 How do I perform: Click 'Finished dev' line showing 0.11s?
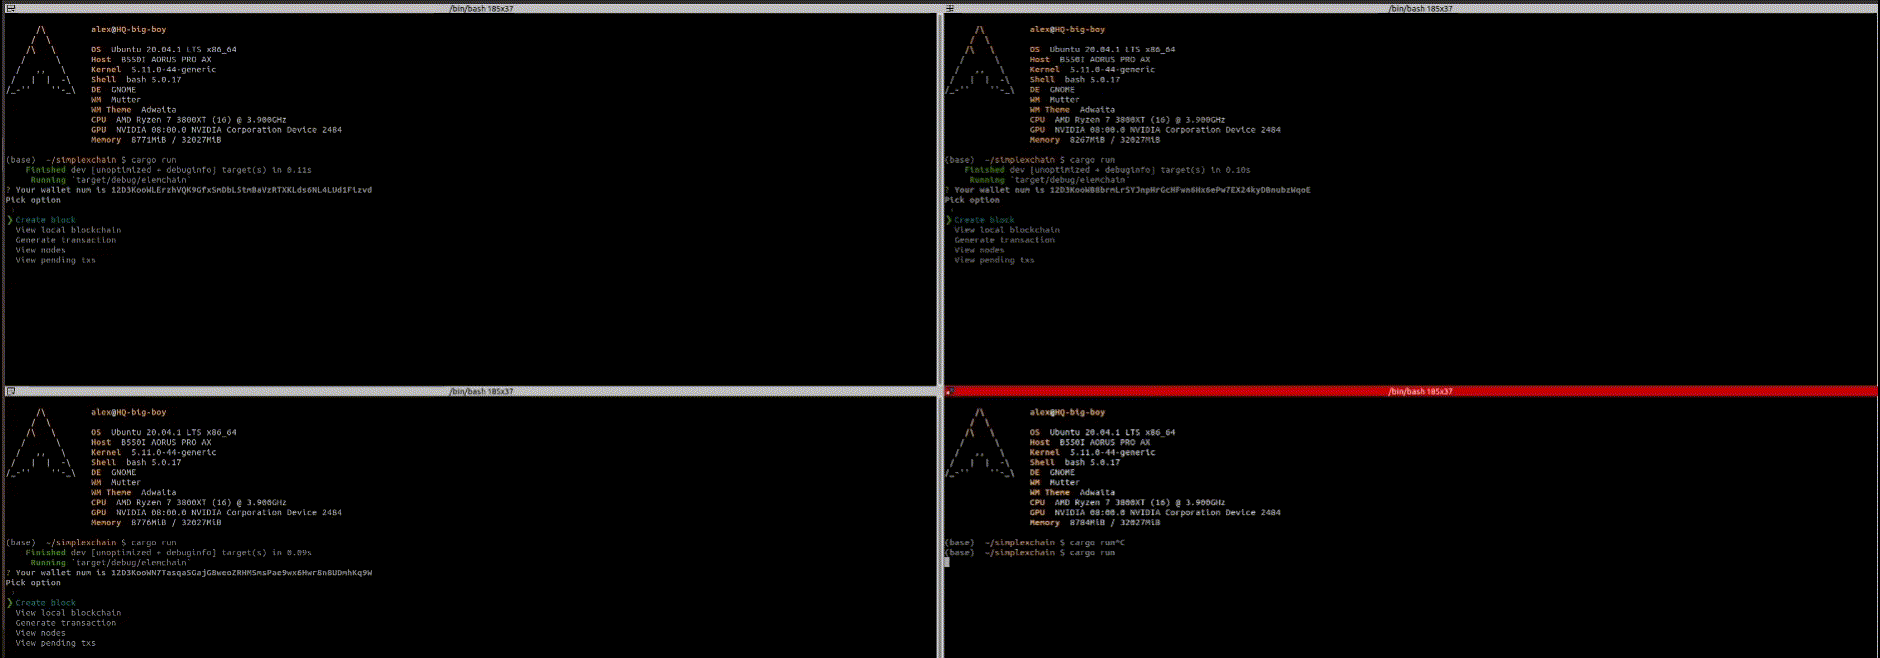point(168,170)
